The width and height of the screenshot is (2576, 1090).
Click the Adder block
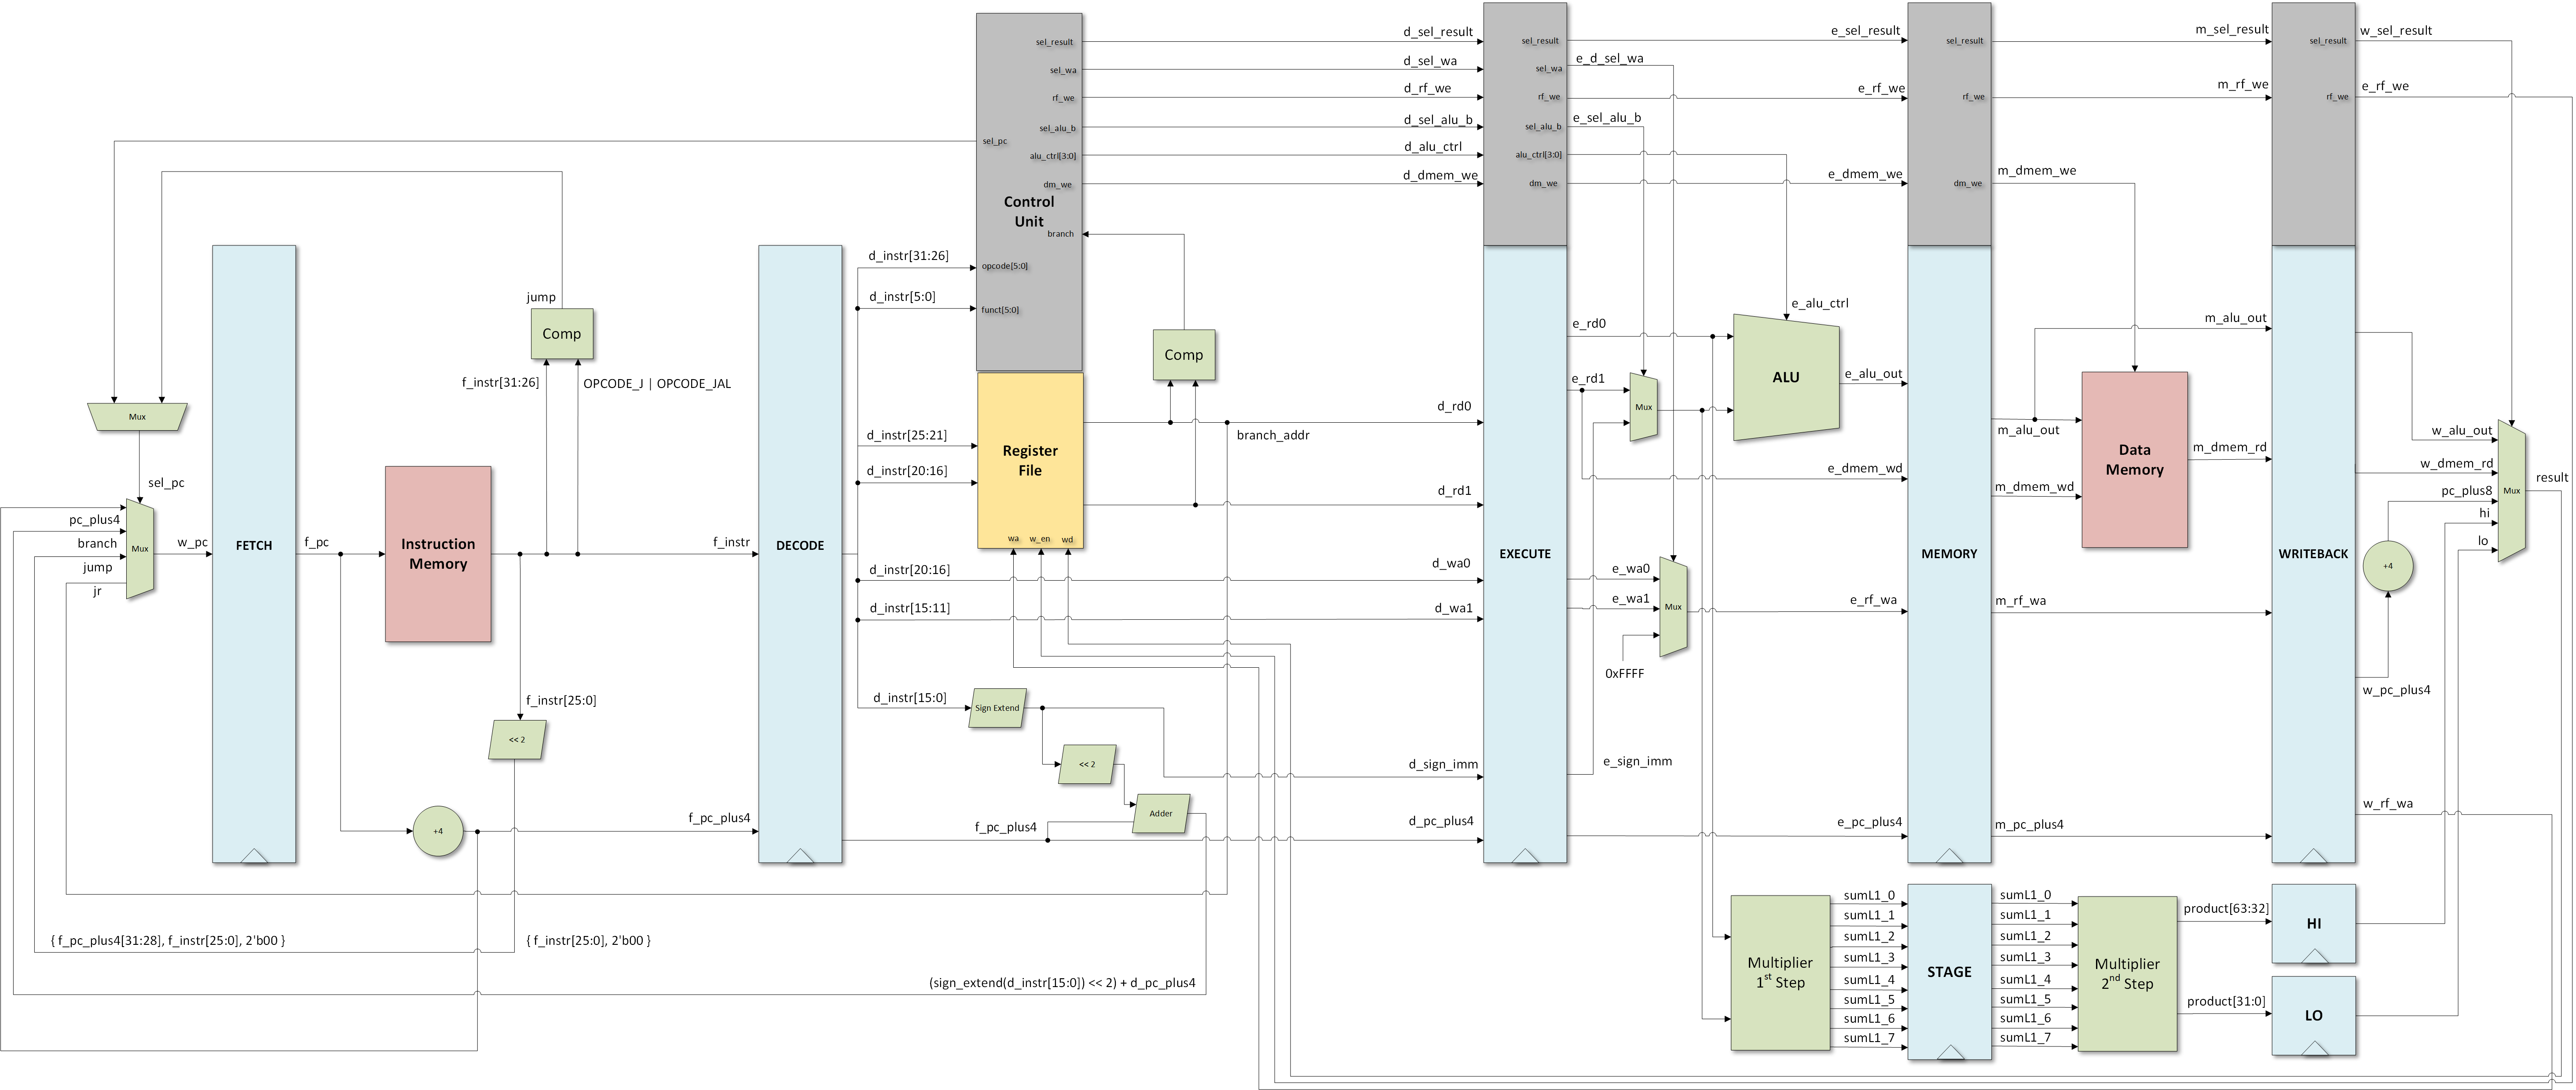coord(1161,813)
